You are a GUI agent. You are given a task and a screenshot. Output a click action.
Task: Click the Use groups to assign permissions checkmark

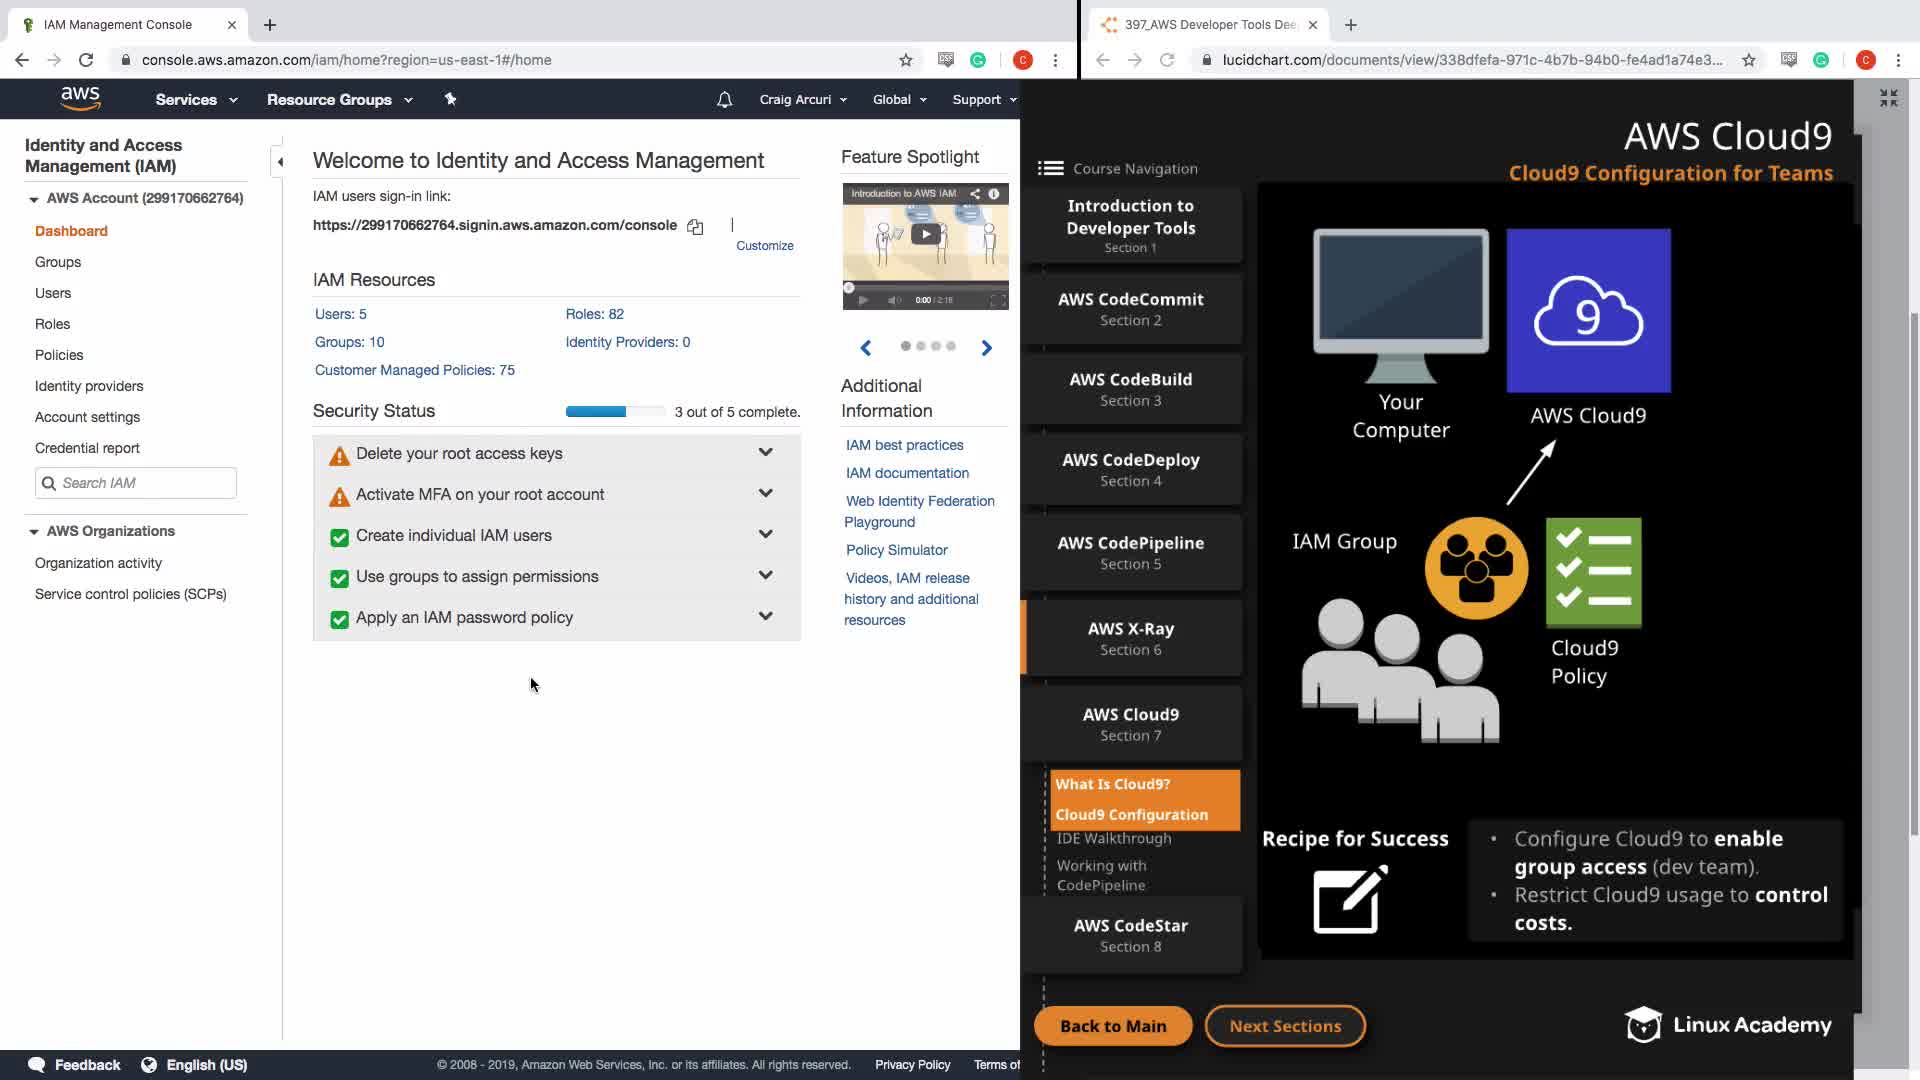[x=339, y=578]
